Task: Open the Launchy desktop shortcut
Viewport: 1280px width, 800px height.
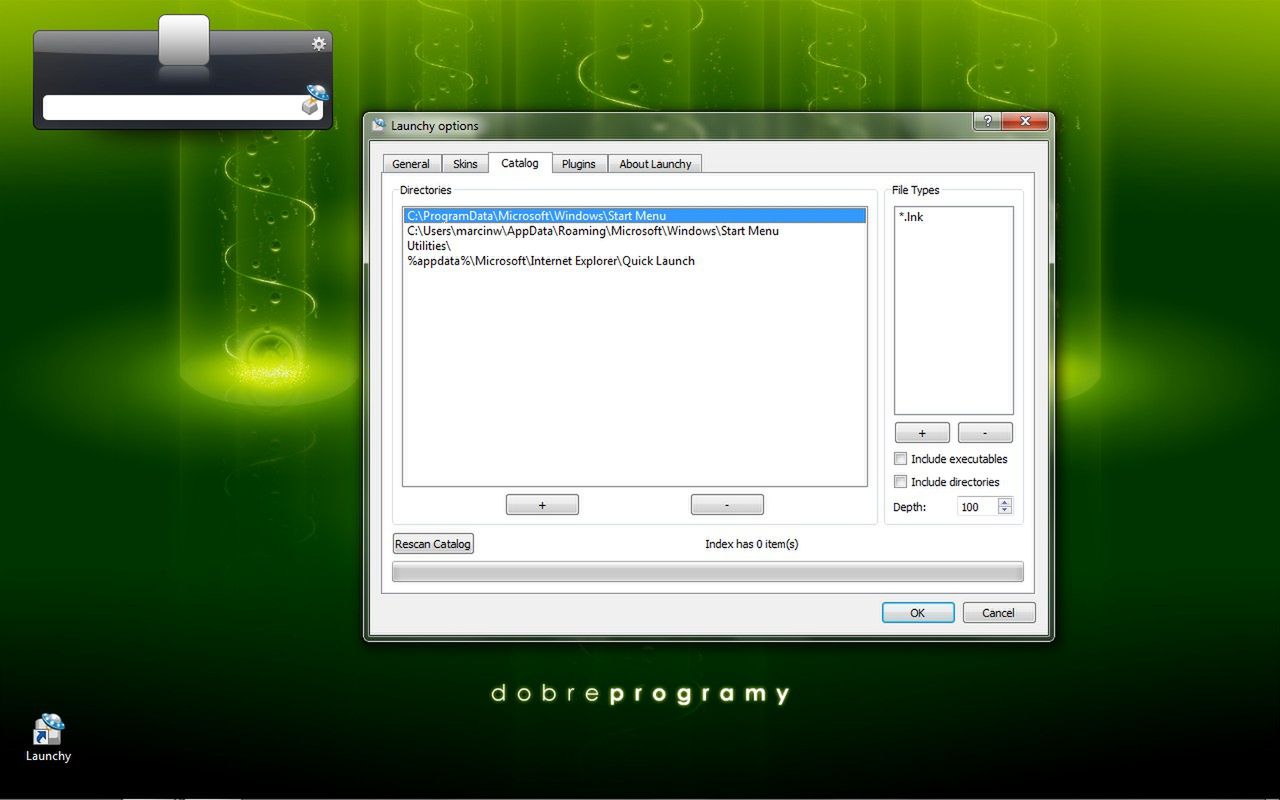Action: click(x=48, y=738)
